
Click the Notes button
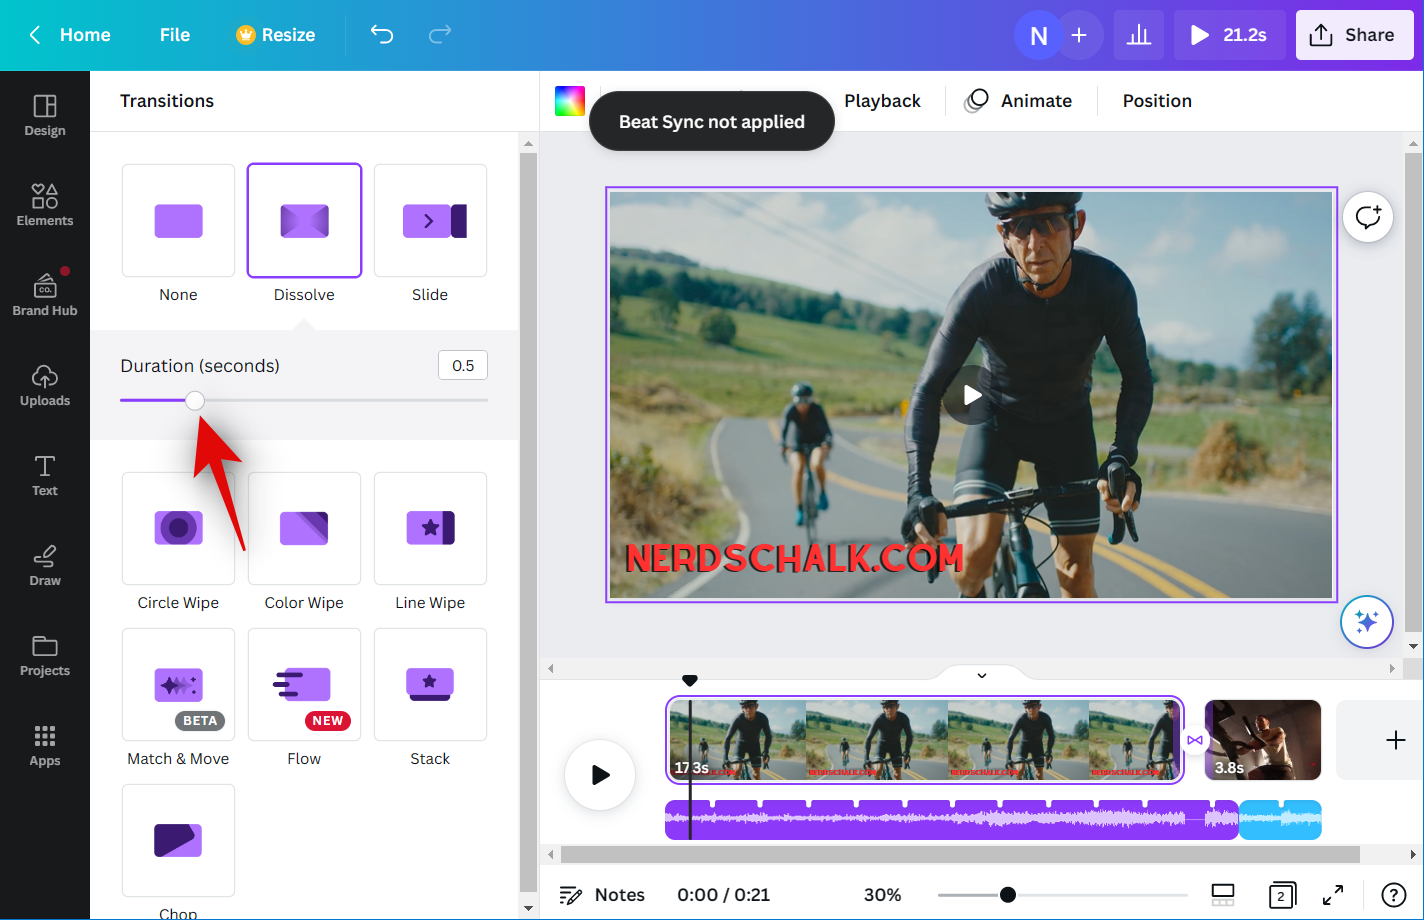602,895
